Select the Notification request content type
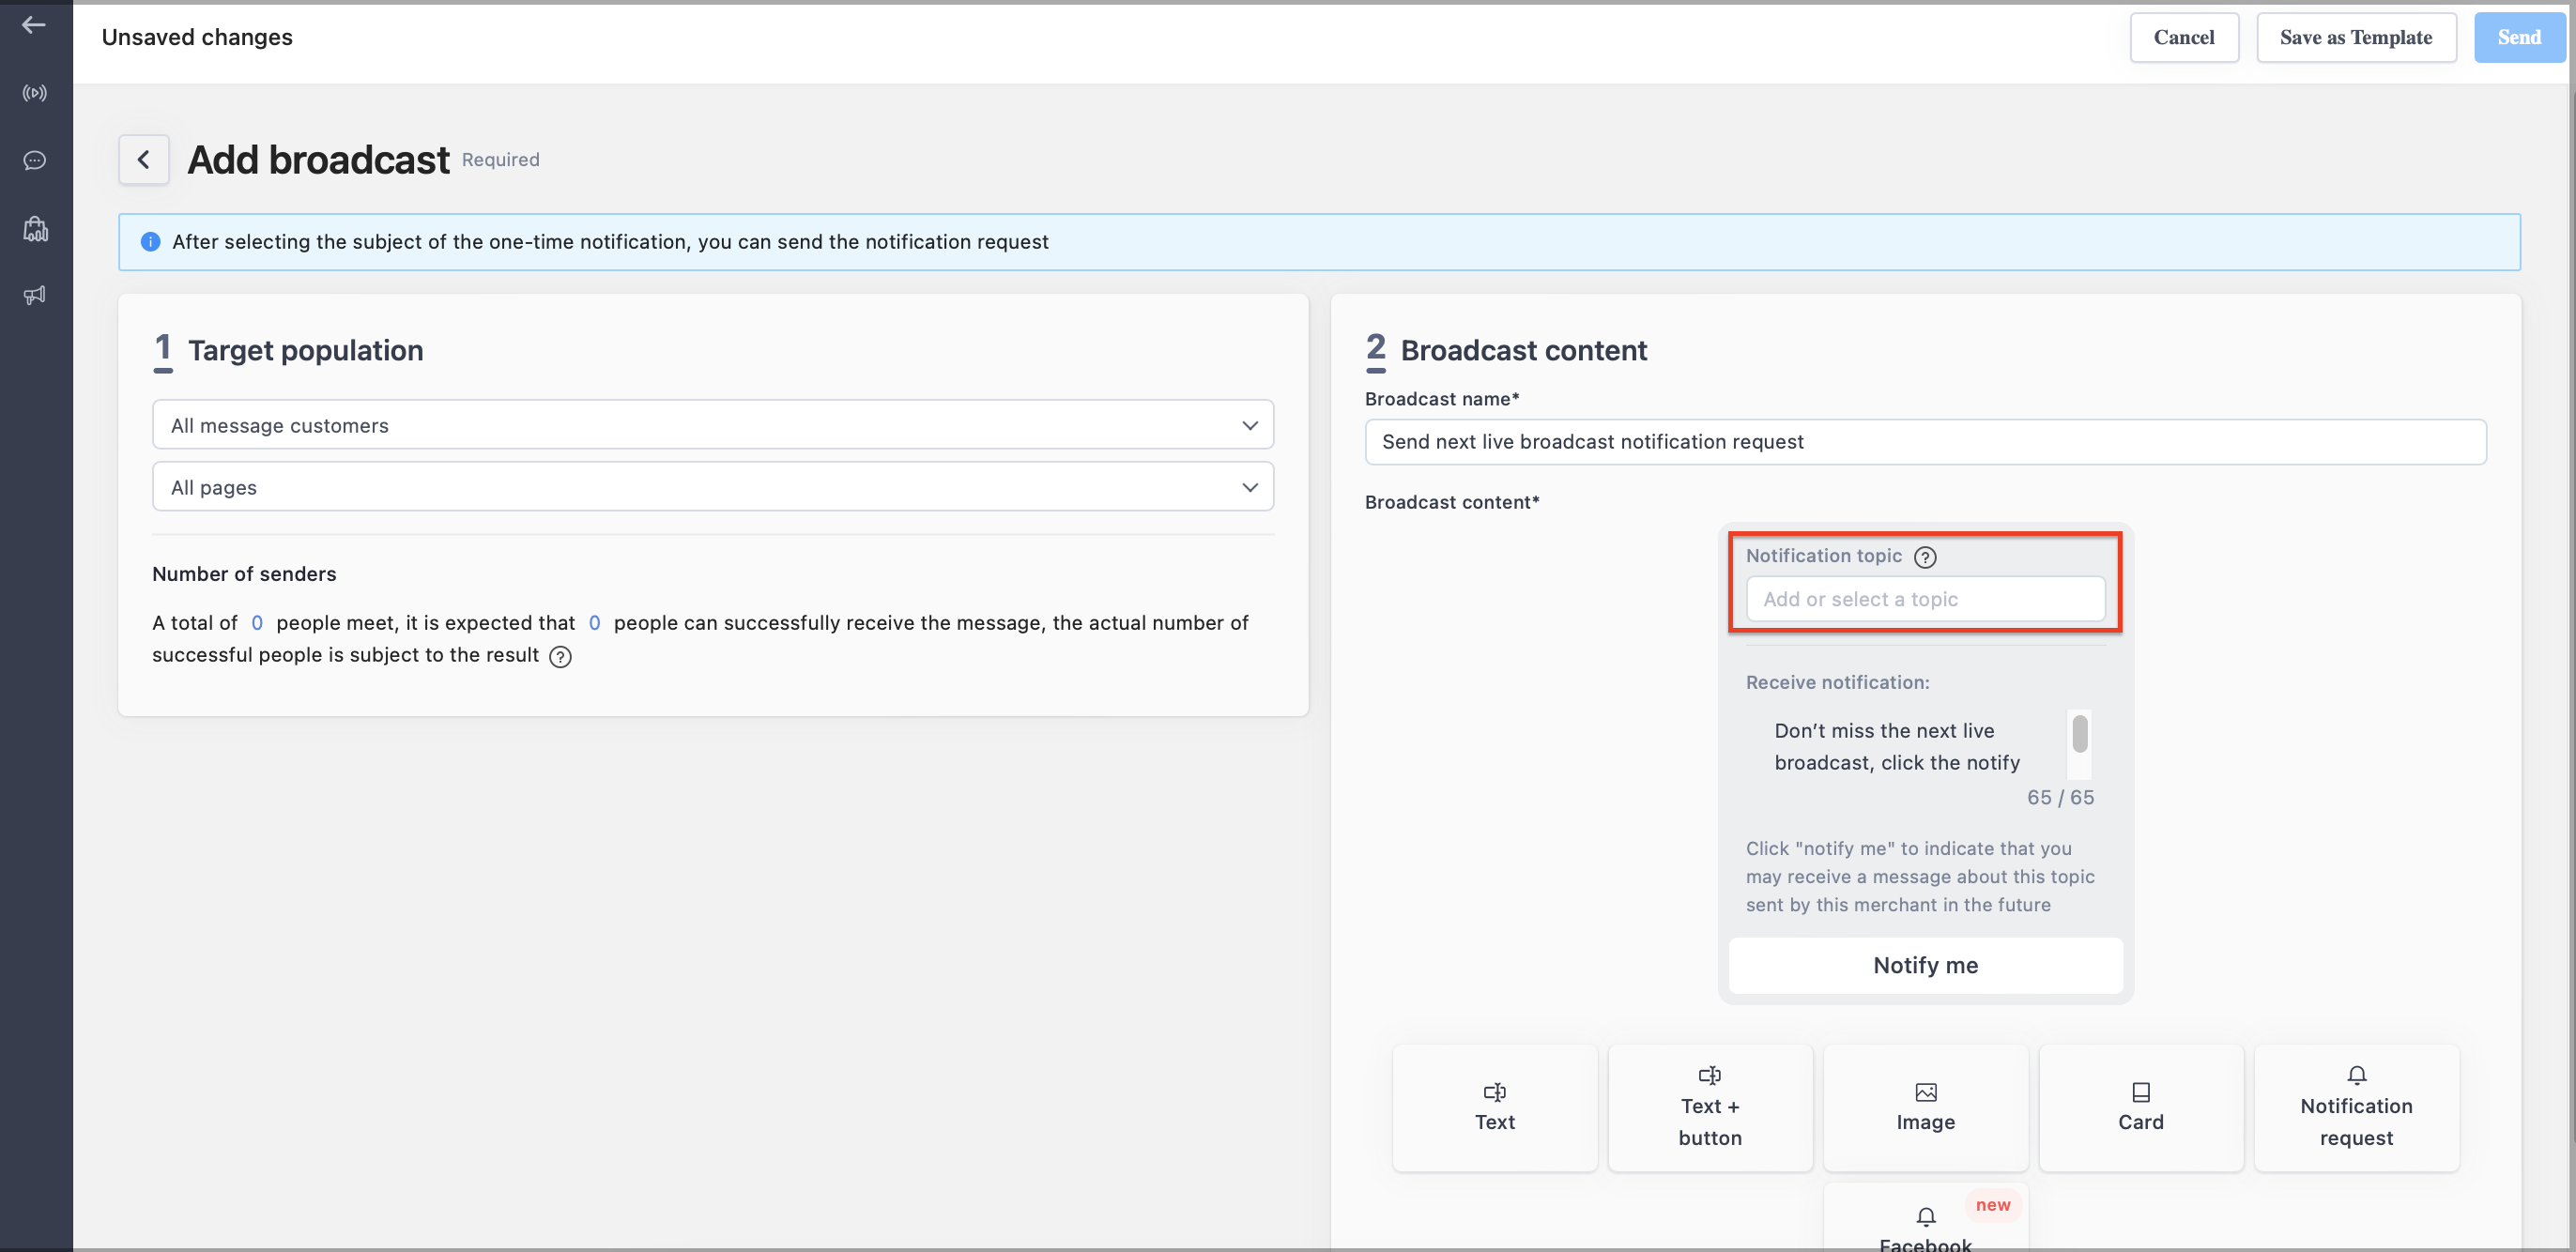 (2356, 1108)
